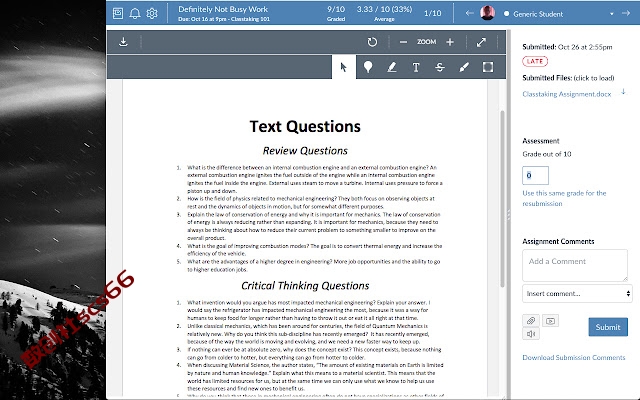
Task: Click Download Submission Comments link
Action: pos(573,358)
